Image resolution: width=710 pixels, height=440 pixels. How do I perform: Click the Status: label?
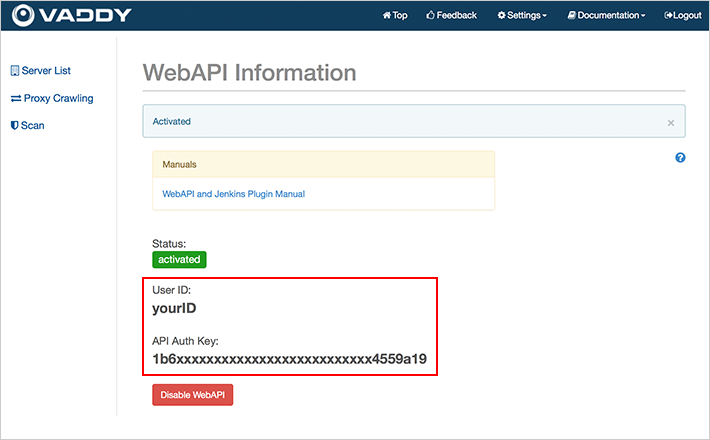pyautogui.click(x=169, y=244)
